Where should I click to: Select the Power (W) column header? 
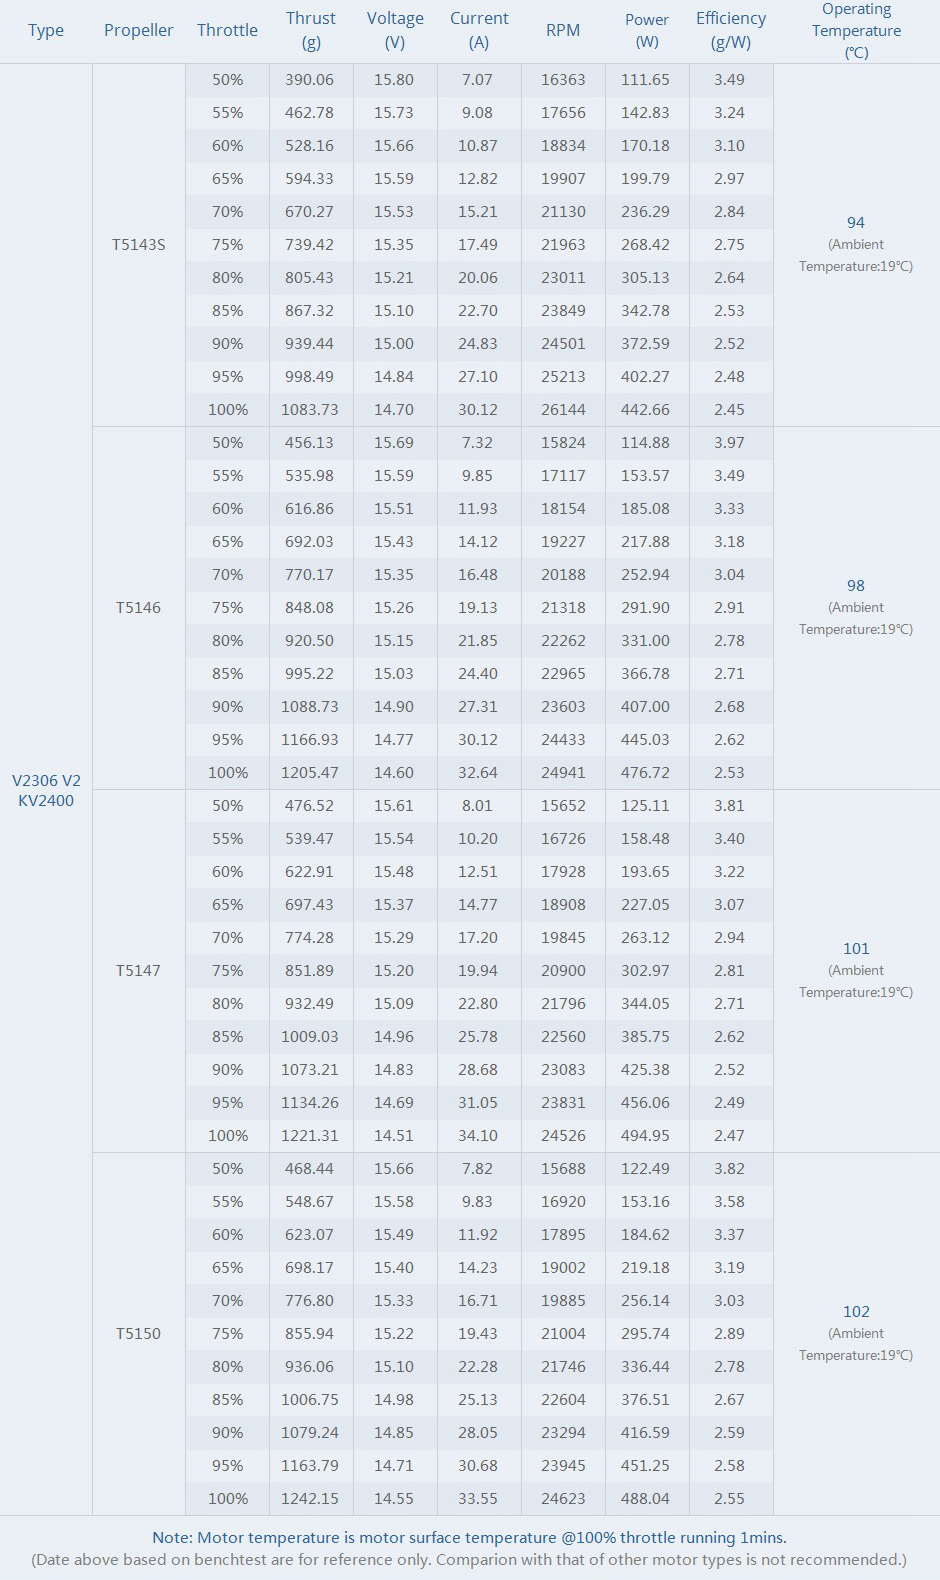647,31
